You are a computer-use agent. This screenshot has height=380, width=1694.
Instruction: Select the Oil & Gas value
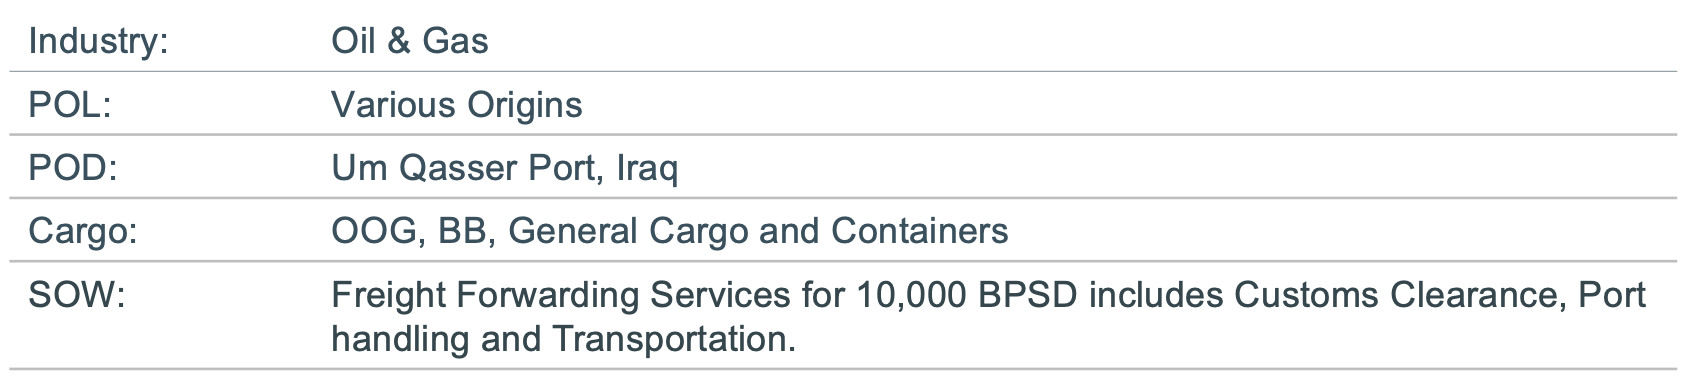[410, 41]
